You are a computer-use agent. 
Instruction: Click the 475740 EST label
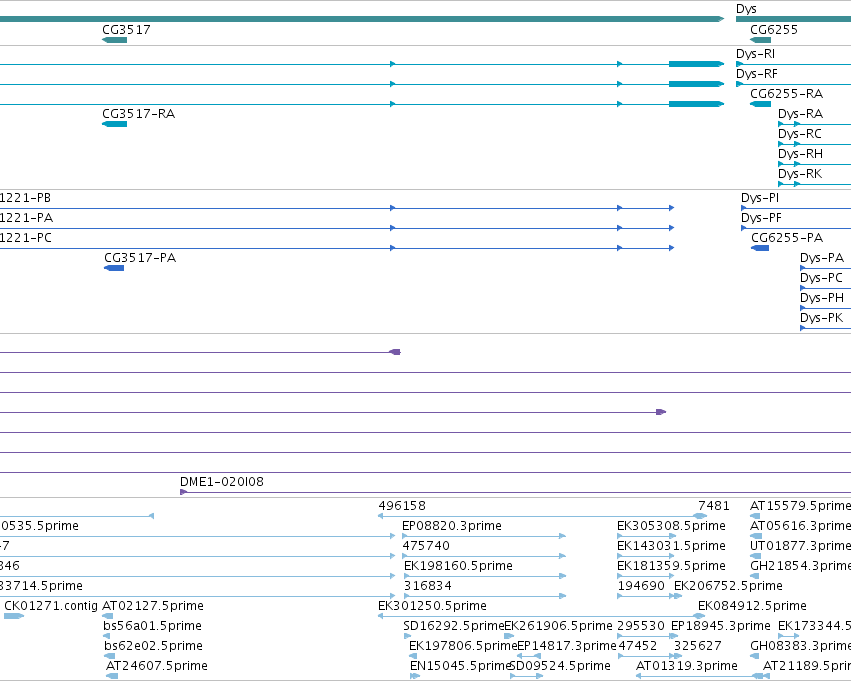426,546
